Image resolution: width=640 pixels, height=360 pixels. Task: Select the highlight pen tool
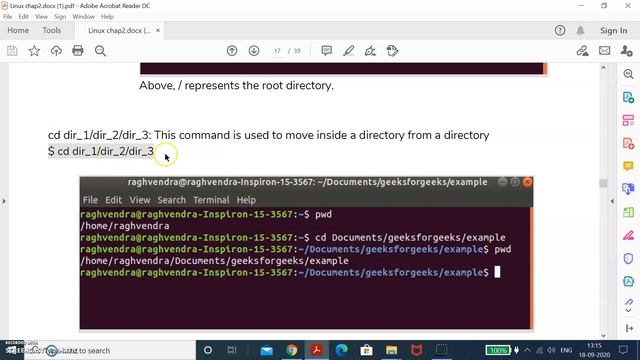[349, 51]
